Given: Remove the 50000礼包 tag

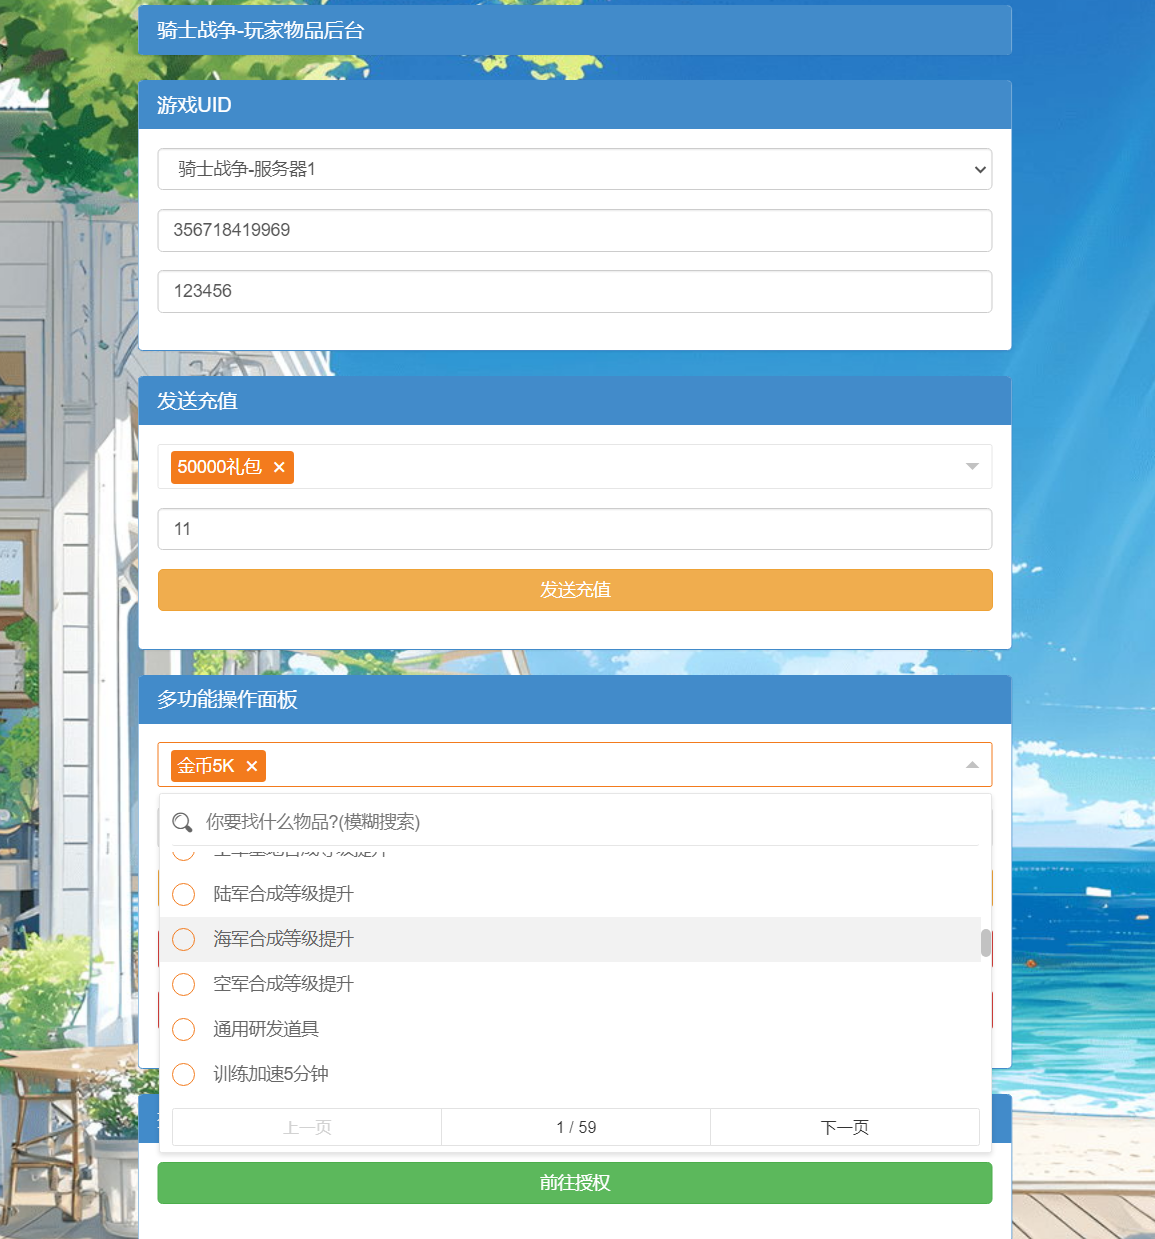Looking at the screenshot, I should (279, 467).
